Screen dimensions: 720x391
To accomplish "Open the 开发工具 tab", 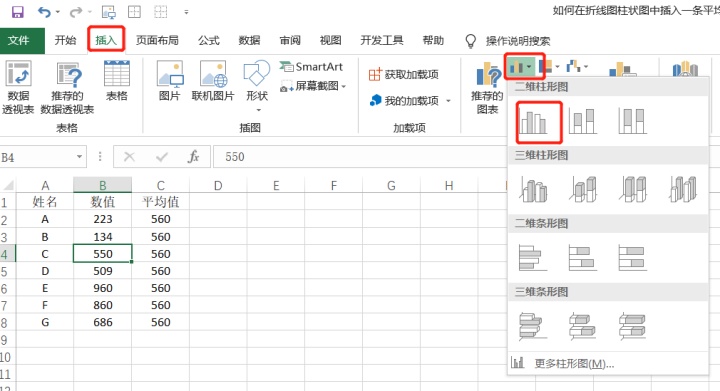I will tap(382, 40).
